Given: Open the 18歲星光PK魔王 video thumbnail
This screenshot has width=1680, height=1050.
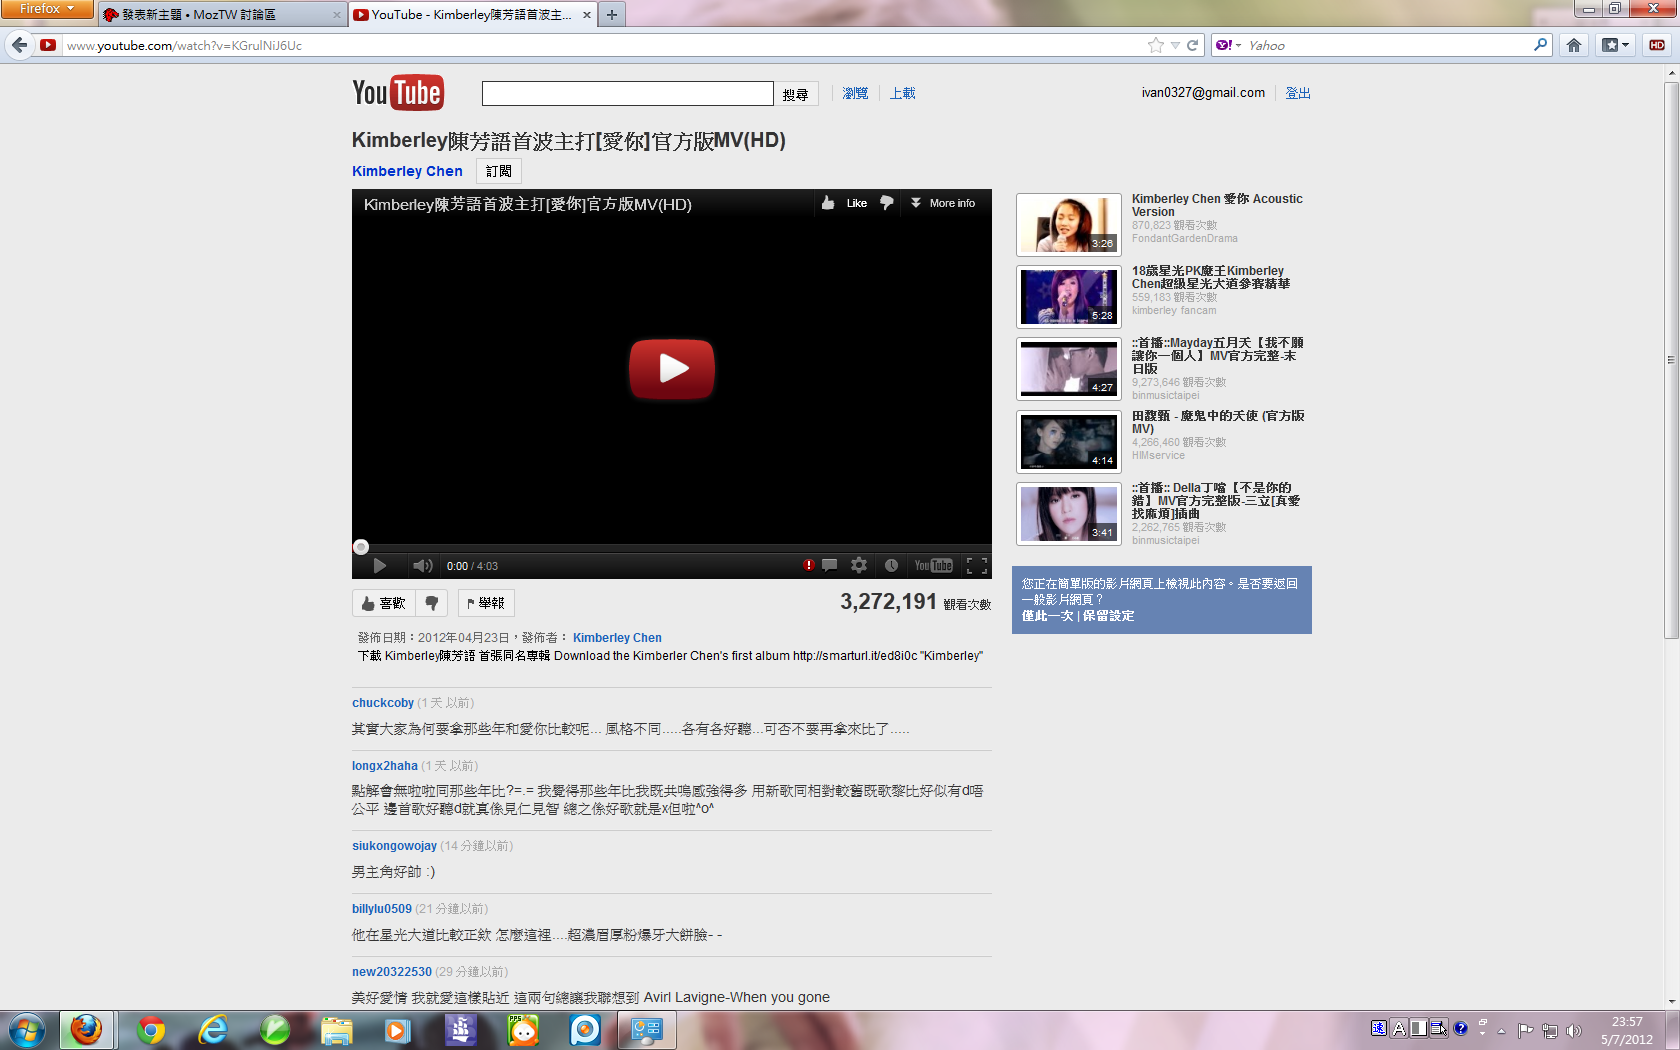Looking at the screenshot, I should point(1069,296).
